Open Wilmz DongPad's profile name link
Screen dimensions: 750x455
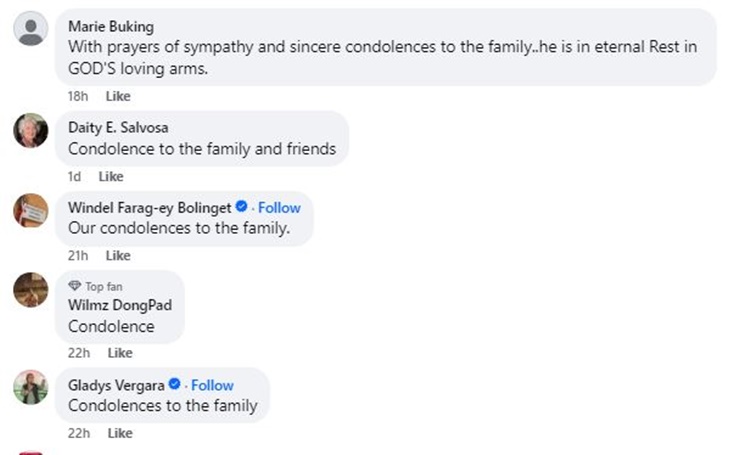point(119,305)
